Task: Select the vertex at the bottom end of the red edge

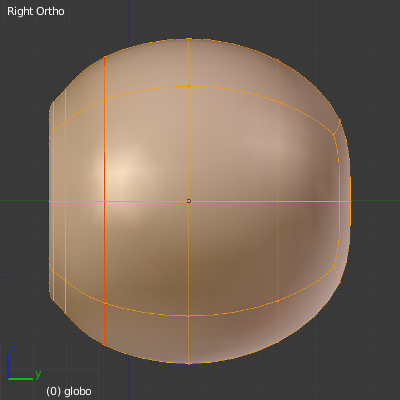Action: (104, 345)
